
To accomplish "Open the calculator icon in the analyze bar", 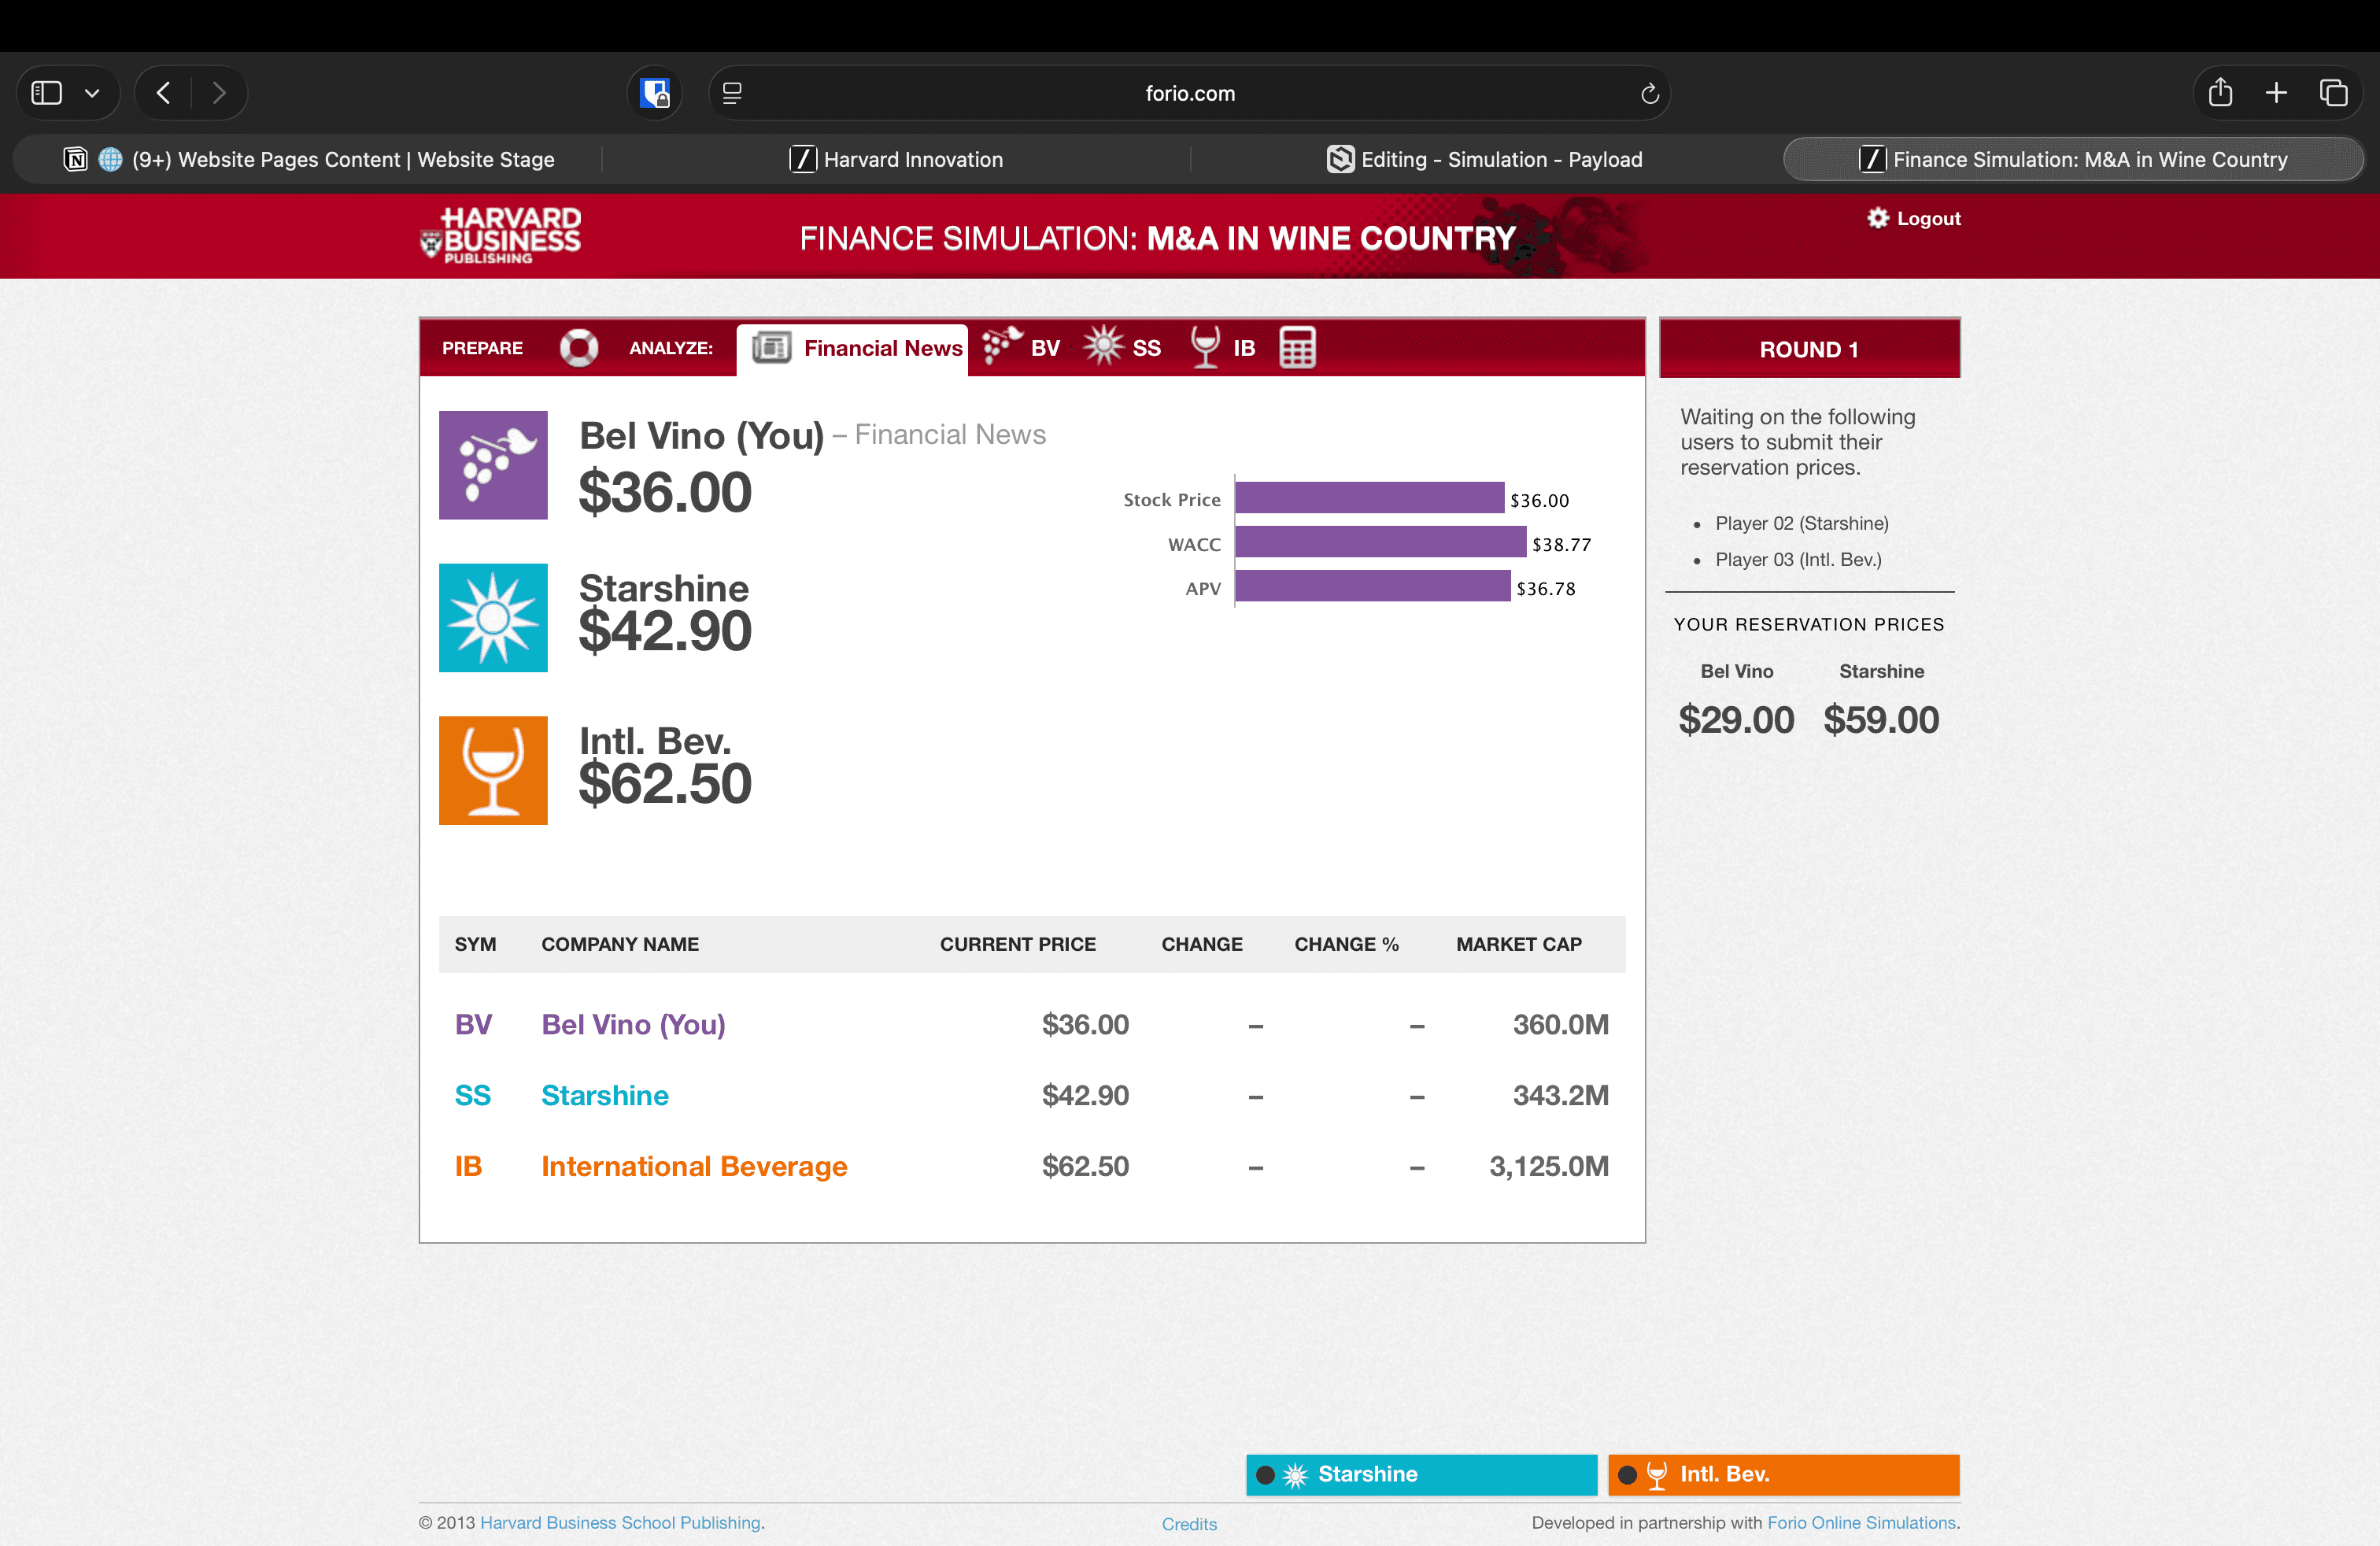I will tap(1297, 348).
